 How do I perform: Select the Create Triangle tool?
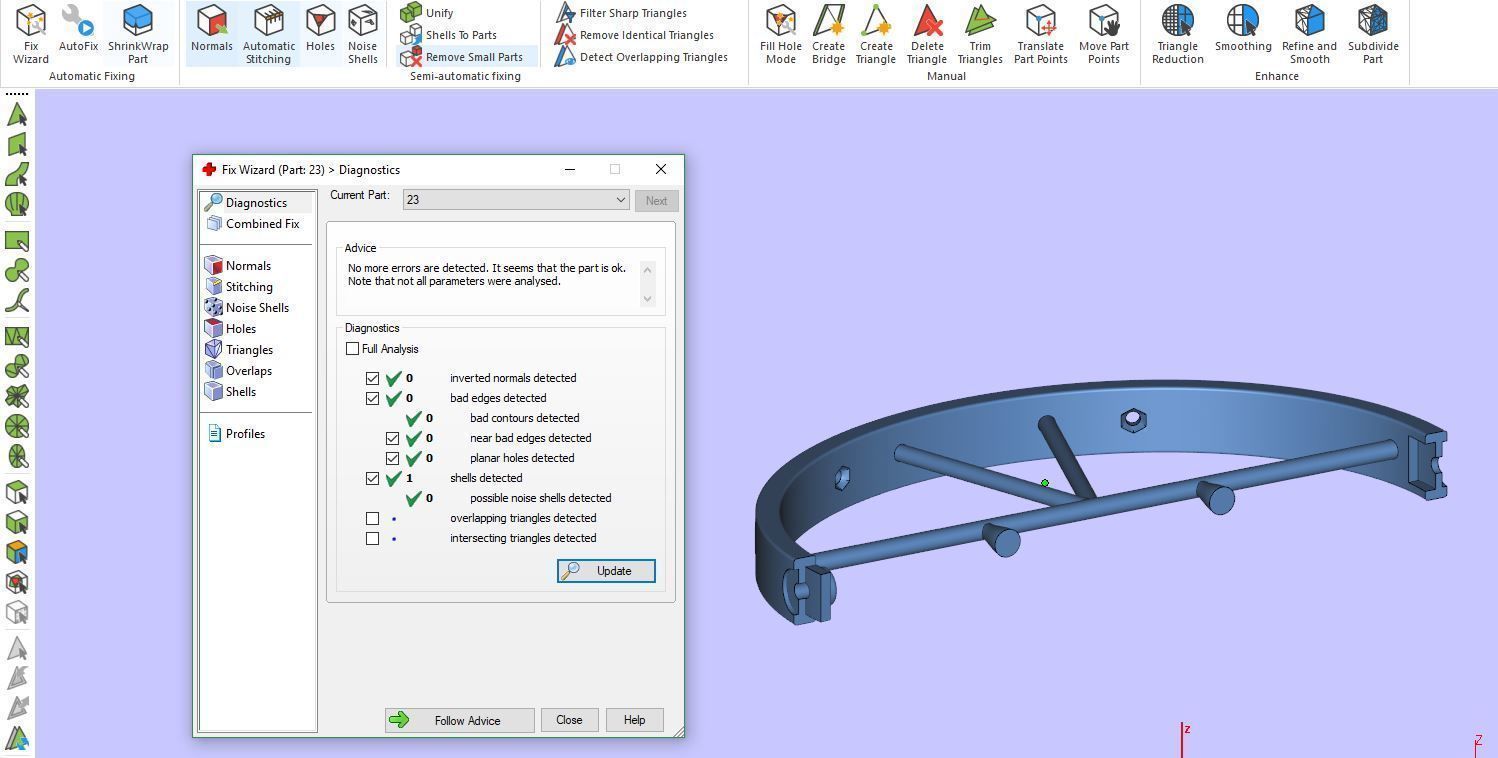click(875, 34)
